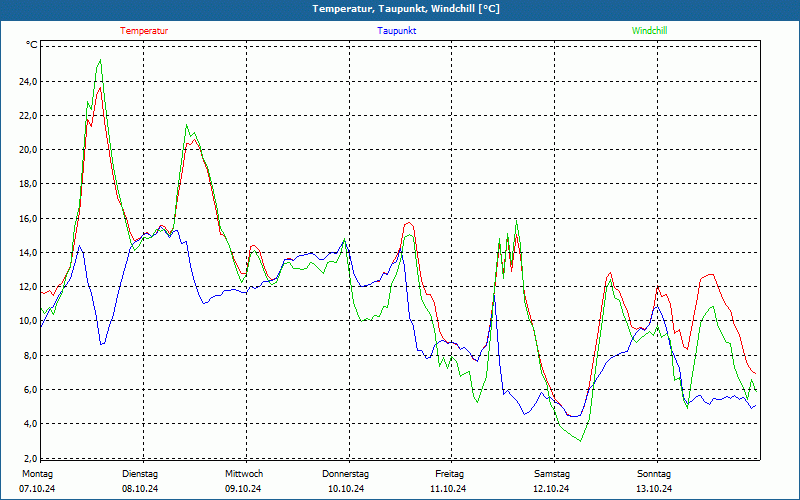Screen dimensions: 800x500
Task: Select the °C unit label on the Y axis
Action: point(32,45)
